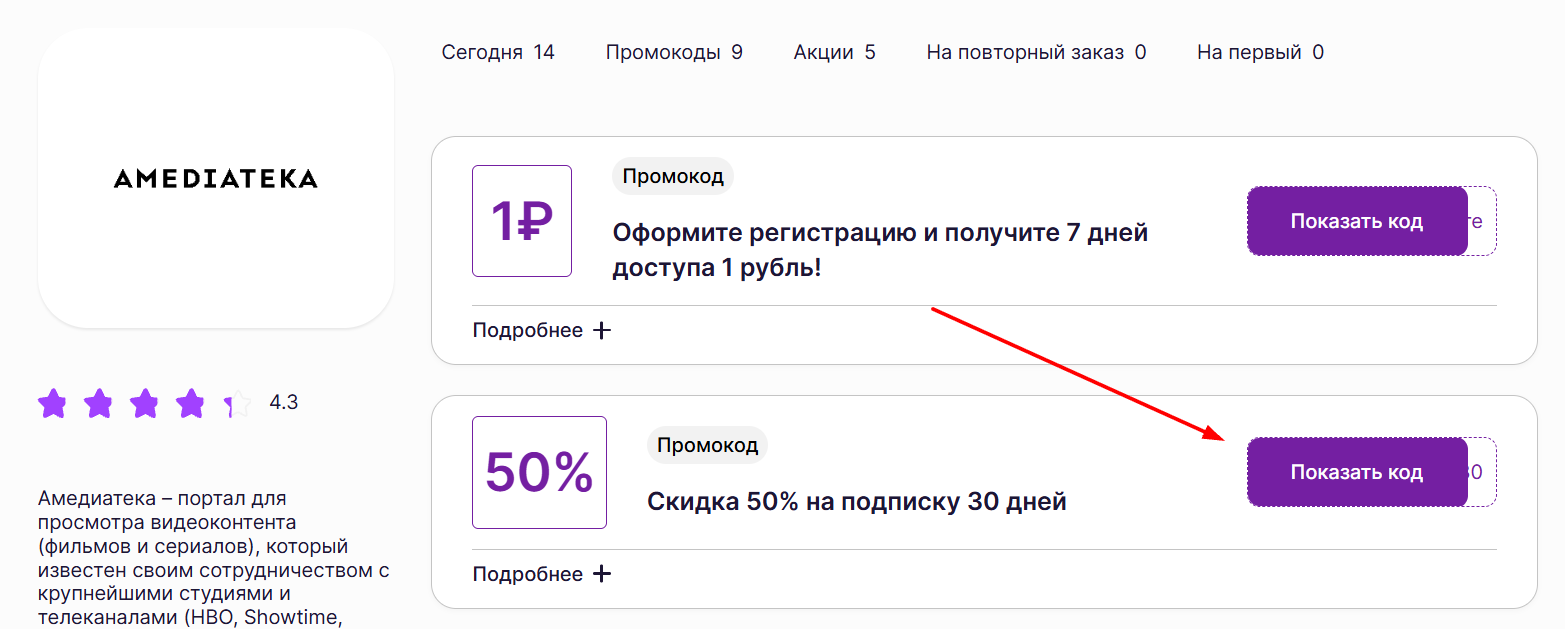
Task: Click the 50% discount badge icon
Action: pyautogui.click(x=539, y=471)
